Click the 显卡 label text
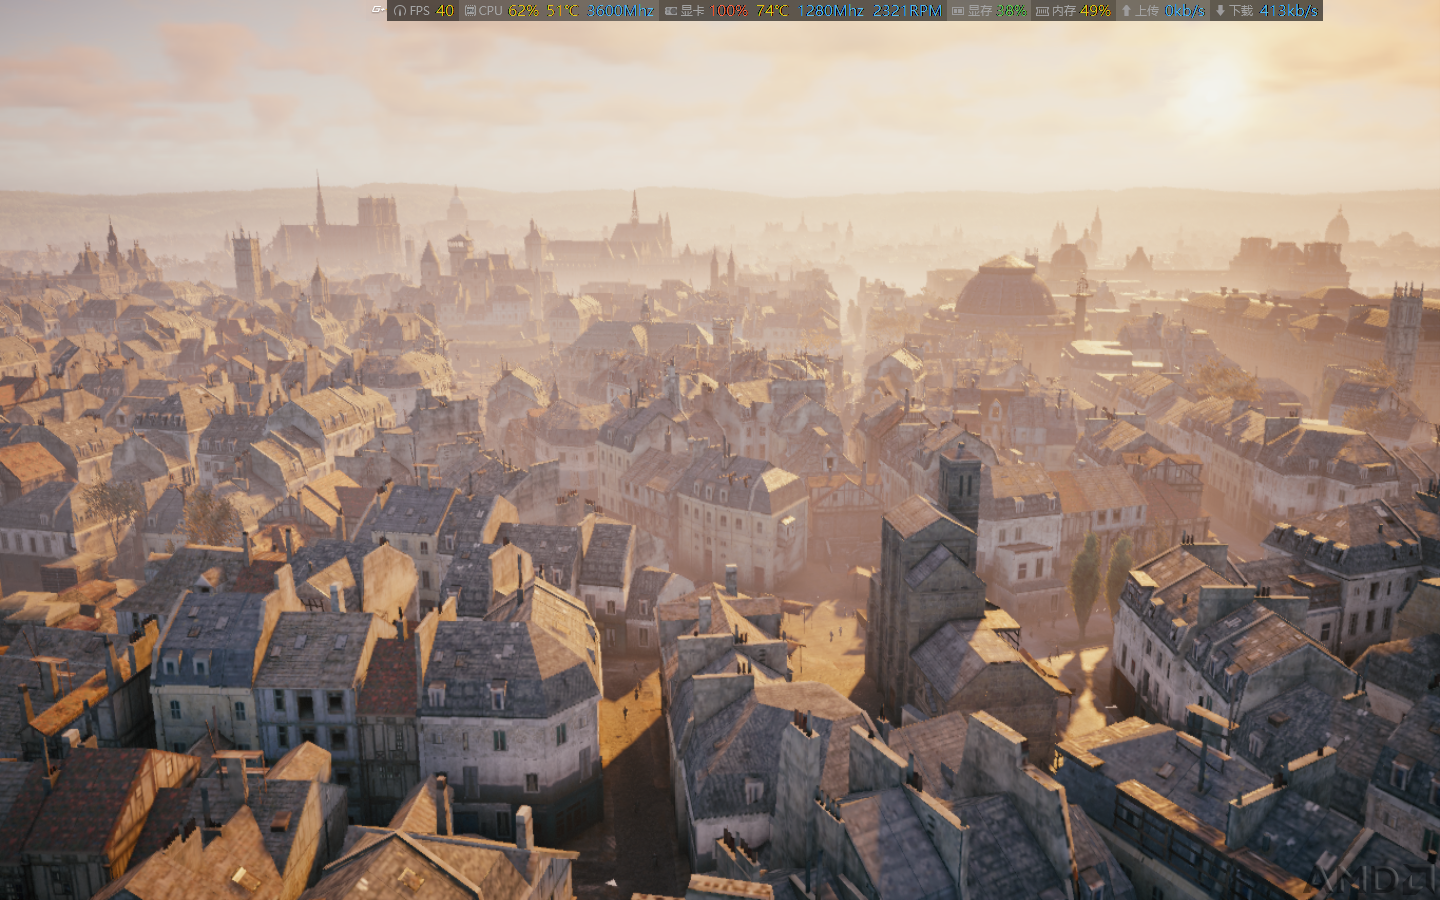Viewport: 1440px width, 900px height. tap(692, 11)
